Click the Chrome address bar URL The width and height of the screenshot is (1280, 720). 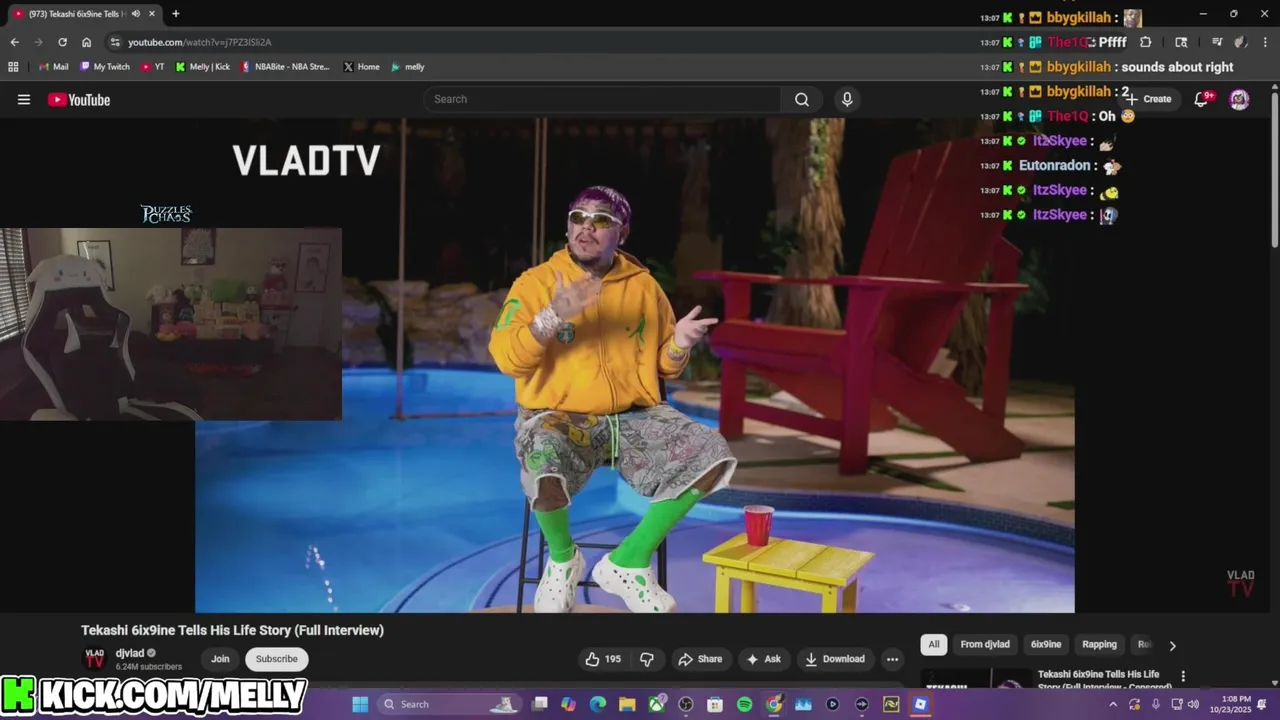tap(199, 42)
